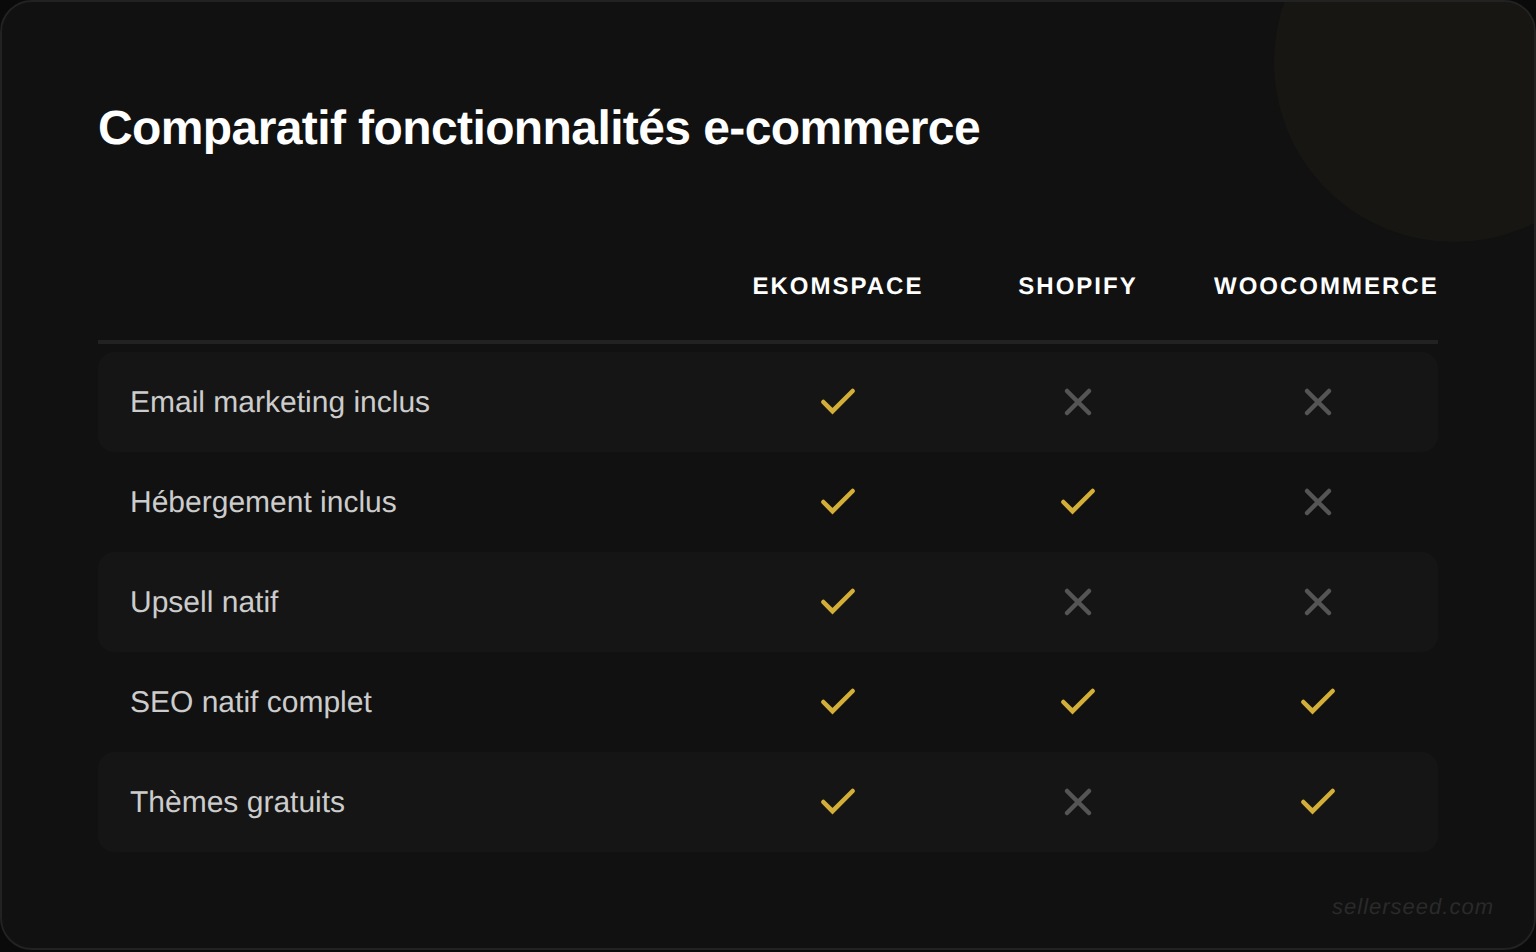Select the SHOPIFY column header
This screenshot has height=952, width=1536.
point(1076,286)
